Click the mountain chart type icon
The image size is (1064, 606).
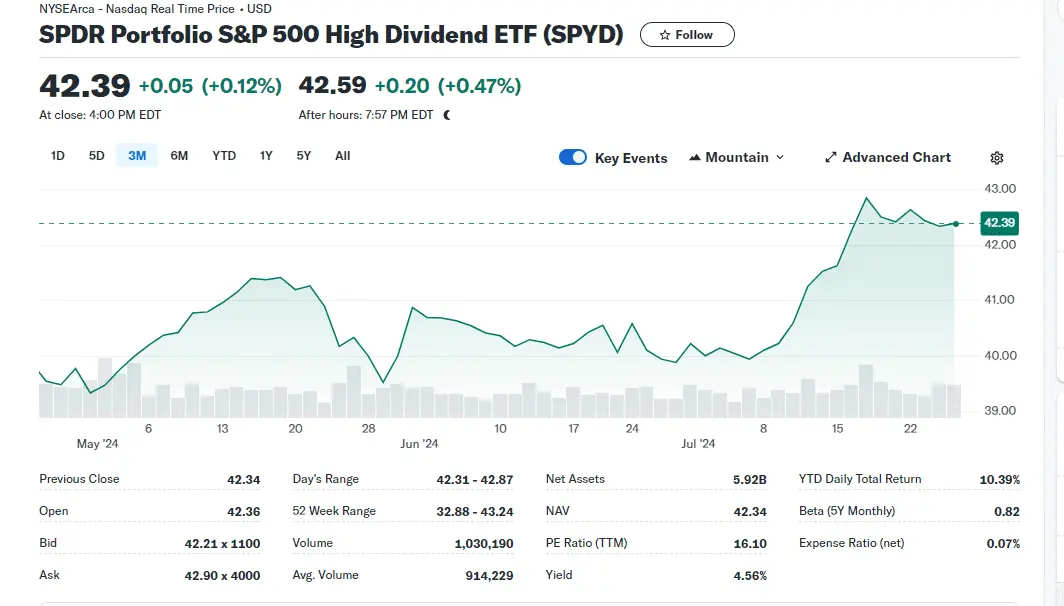point(692,158)
